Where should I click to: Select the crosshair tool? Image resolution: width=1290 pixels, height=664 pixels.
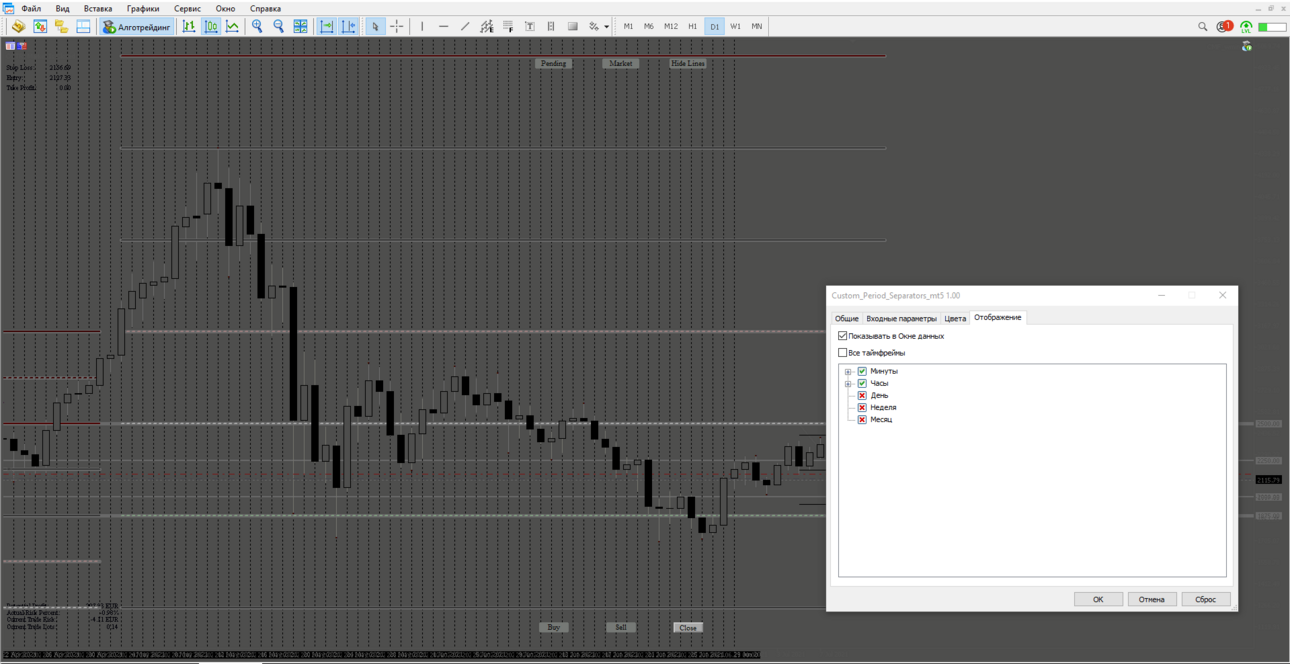coord(396,27)
